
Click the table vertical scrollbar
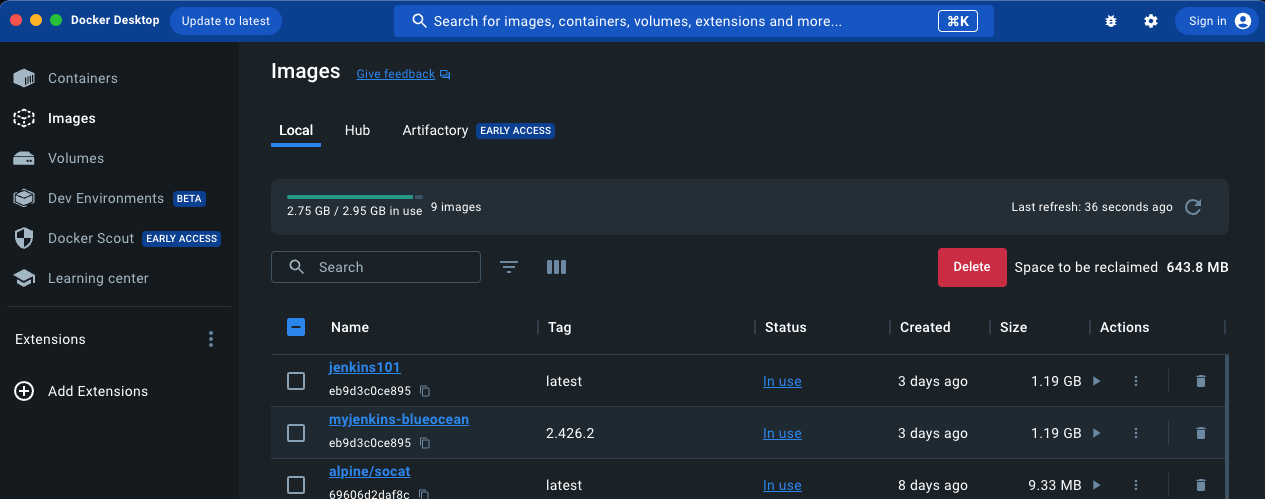(1226, 427)
